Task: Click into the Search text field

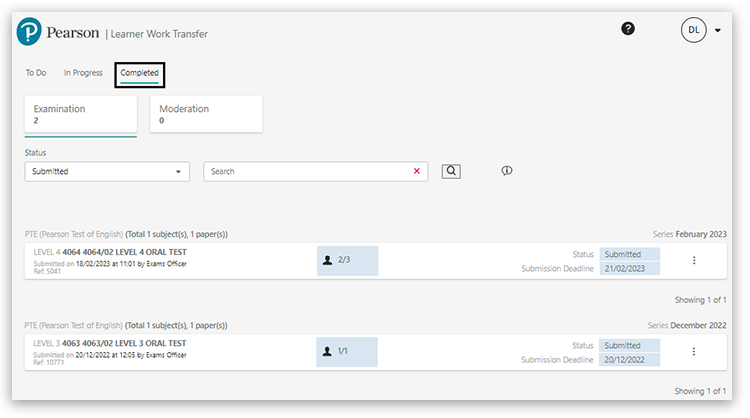Action: coord(308,172)
